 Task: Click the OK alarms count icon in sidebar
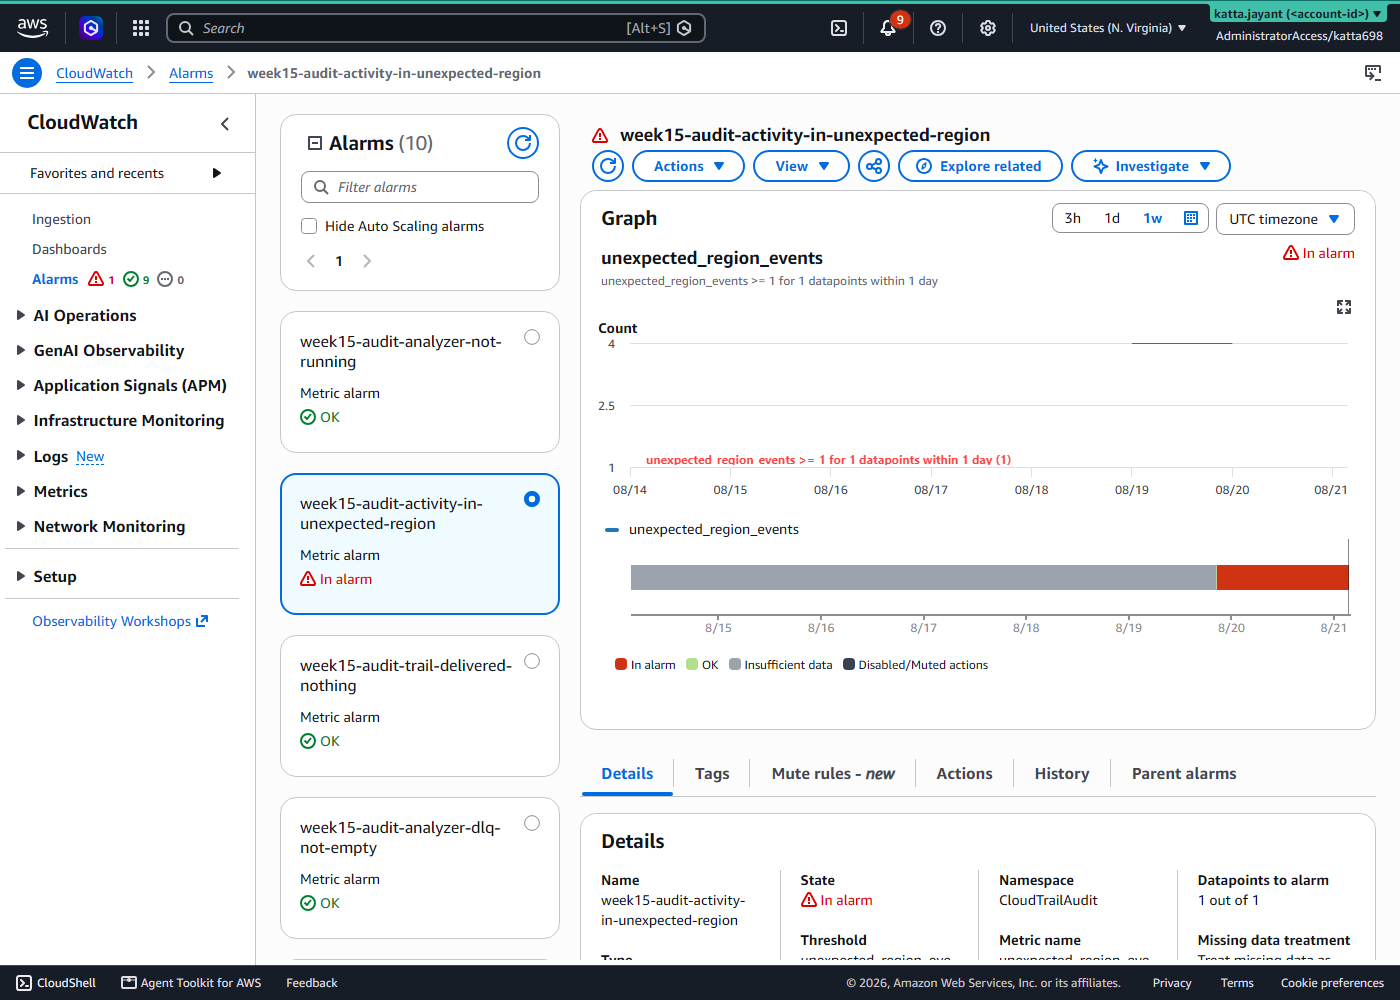point(131,279)
